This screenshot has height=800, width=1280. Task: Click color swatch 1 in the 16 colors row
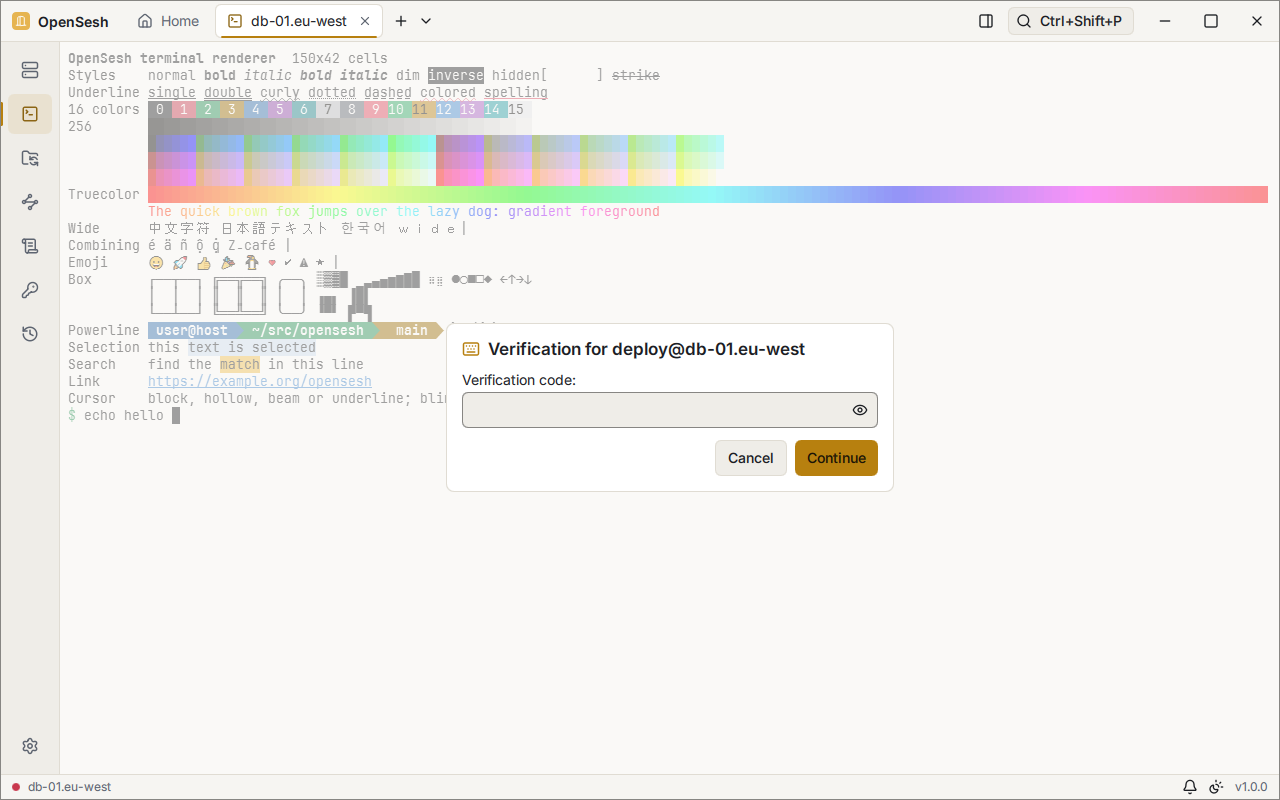tap(184, 110)
